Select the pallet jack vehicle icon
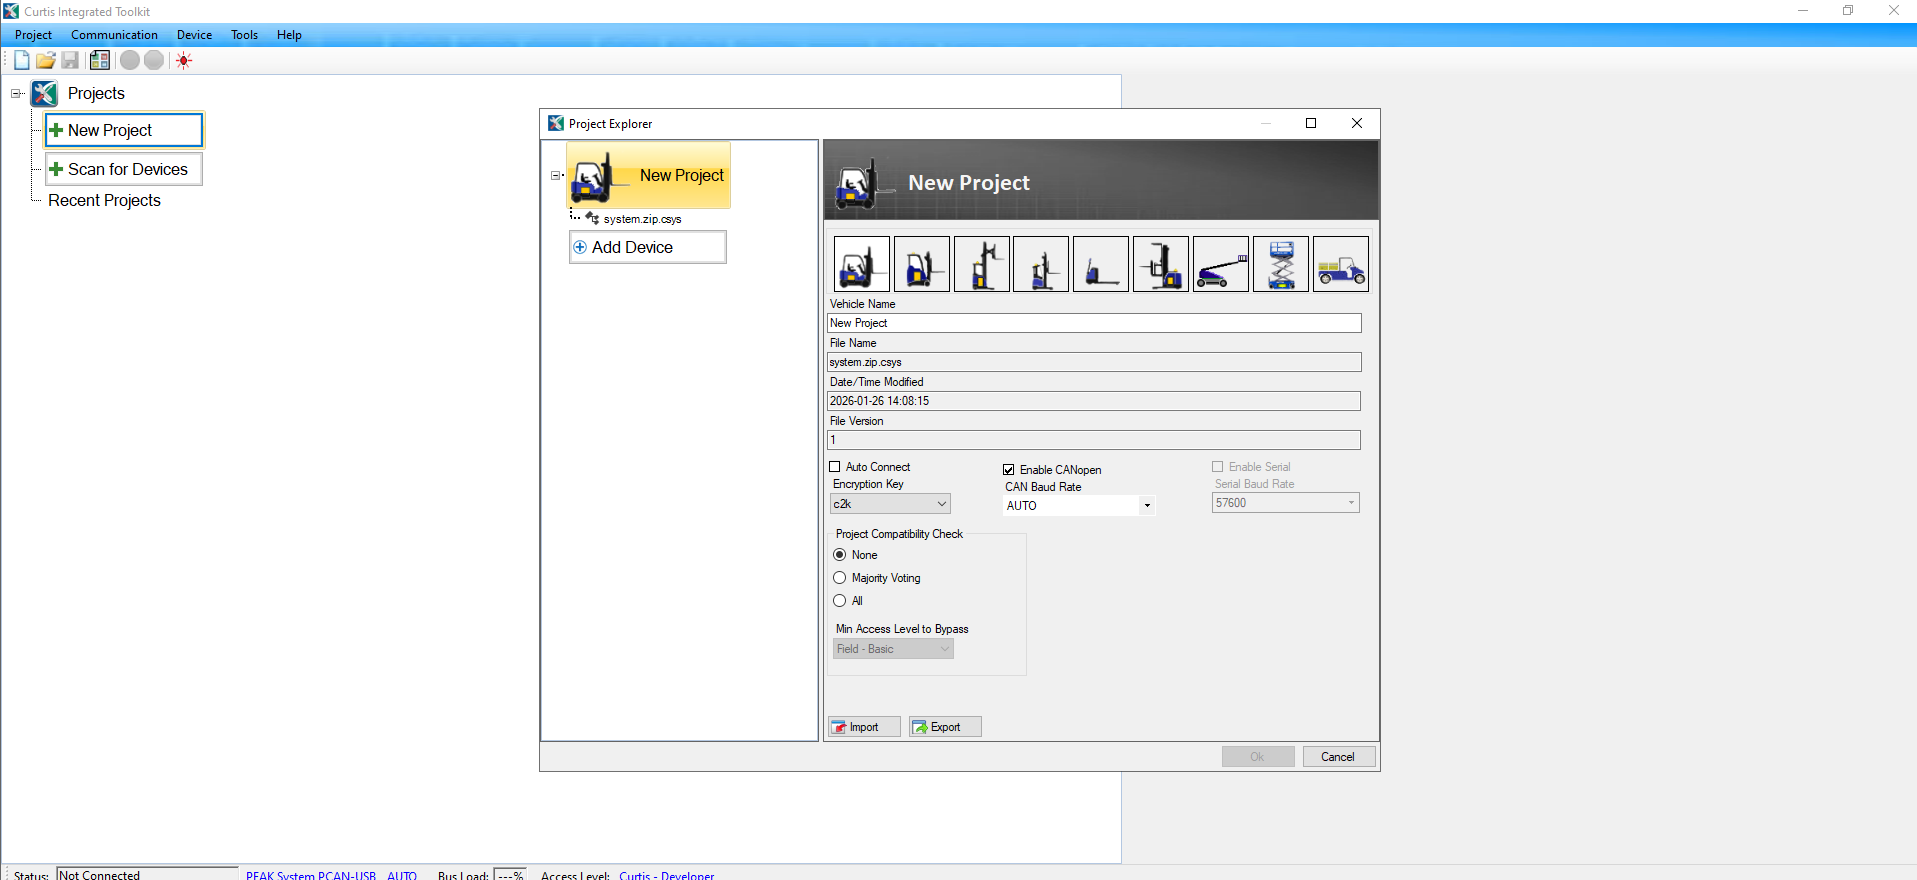The height and width of the screenshot is (880, 1917). [1100, 264]
